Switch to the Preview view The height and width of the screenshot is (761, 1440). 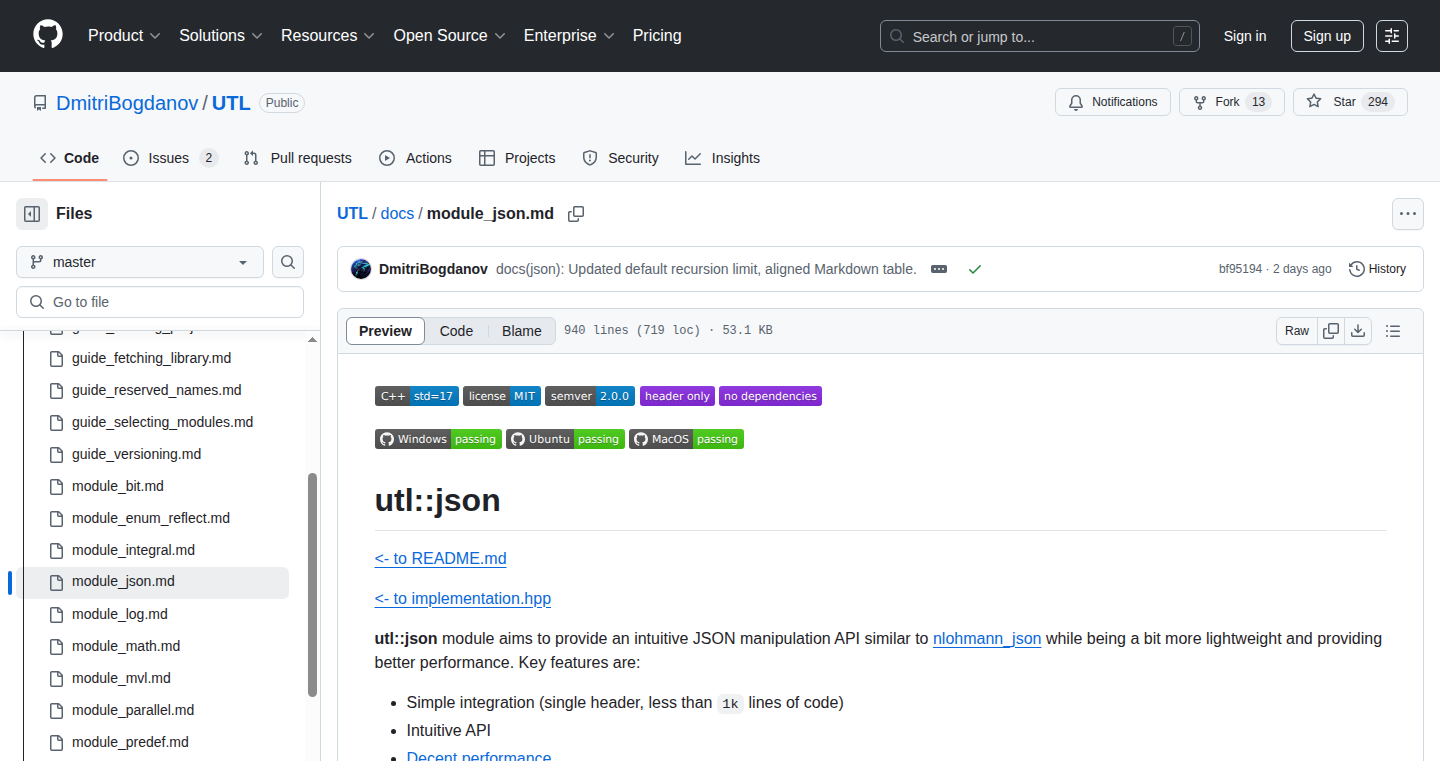pyautogui.click(x=385, y=331)
